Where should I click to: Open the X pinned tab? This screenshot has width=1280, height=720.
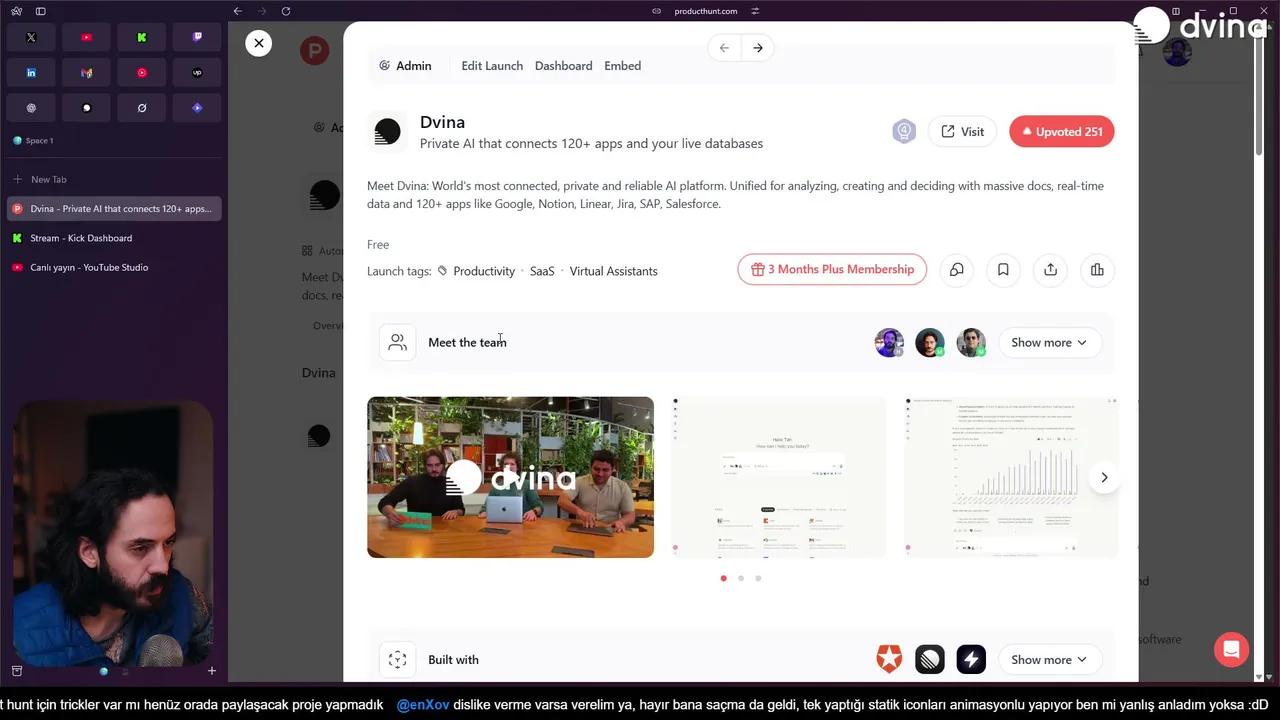click(x=31, y=37)
